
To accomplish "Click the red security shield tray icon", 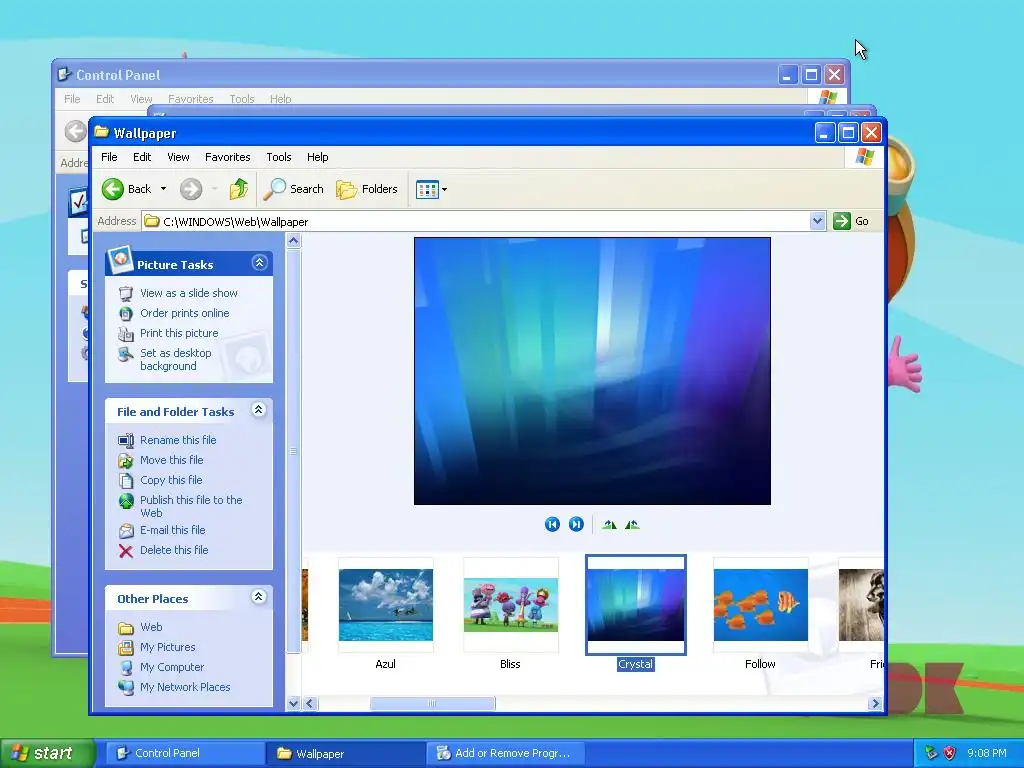I will [x=950, y=753].
